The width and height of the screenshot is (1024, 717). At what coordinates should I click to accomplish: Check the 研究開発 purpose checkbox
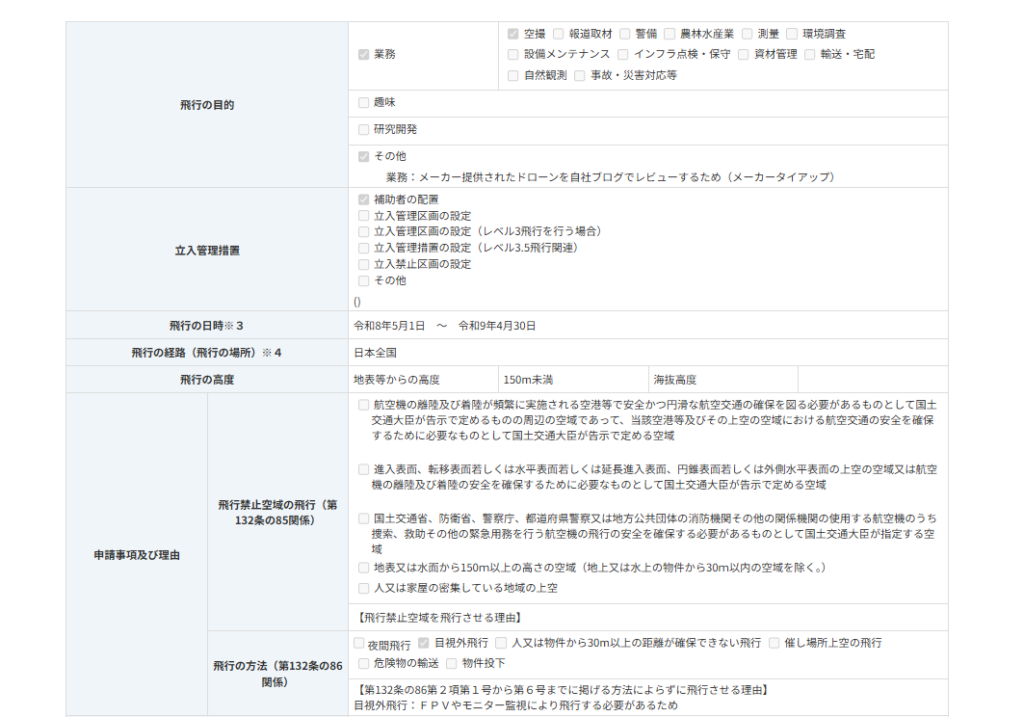364,129
